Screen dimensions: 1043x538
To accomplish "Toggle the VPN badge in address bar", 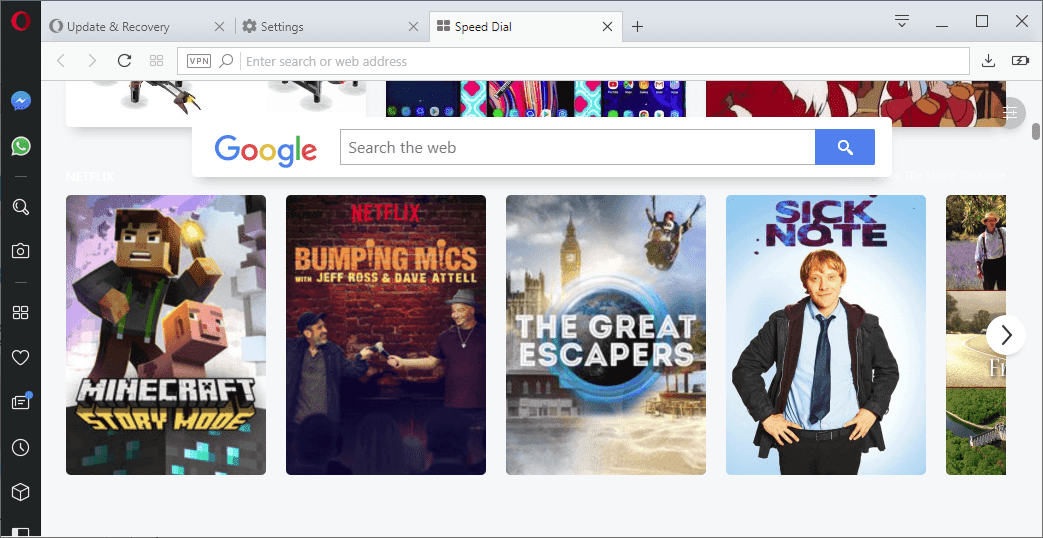I will point(199,61).
